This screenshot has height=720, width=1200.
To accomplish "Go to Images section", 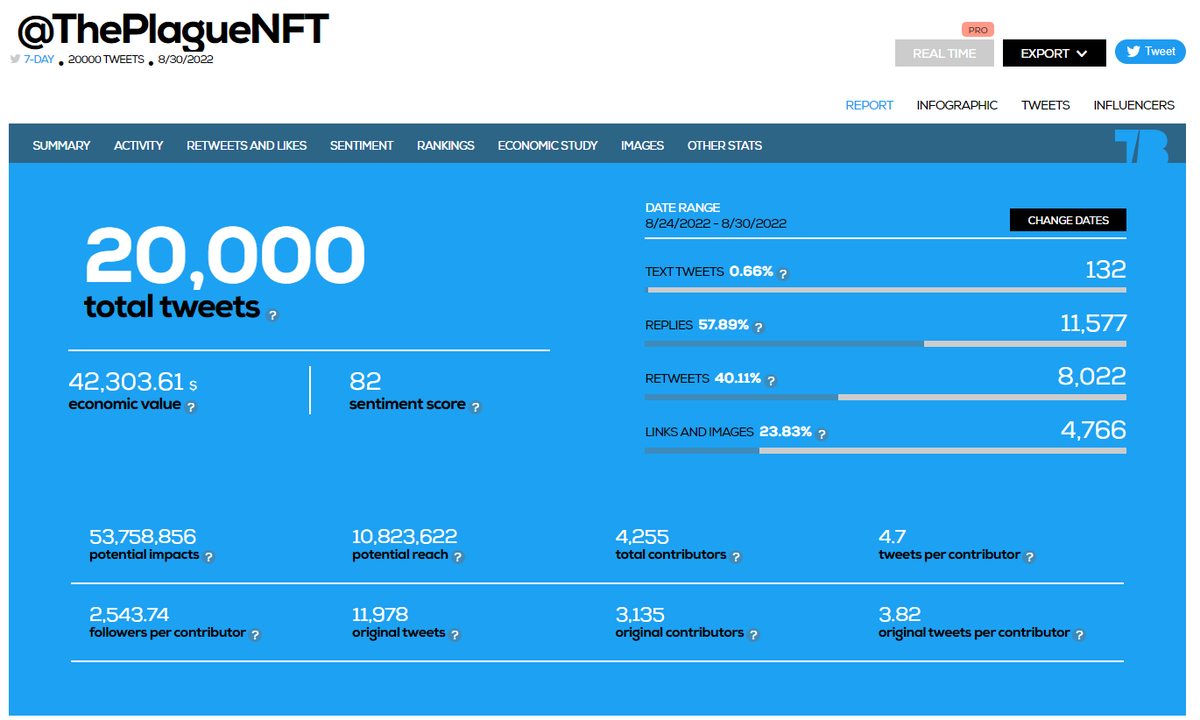I will click(x=642, y=145).
